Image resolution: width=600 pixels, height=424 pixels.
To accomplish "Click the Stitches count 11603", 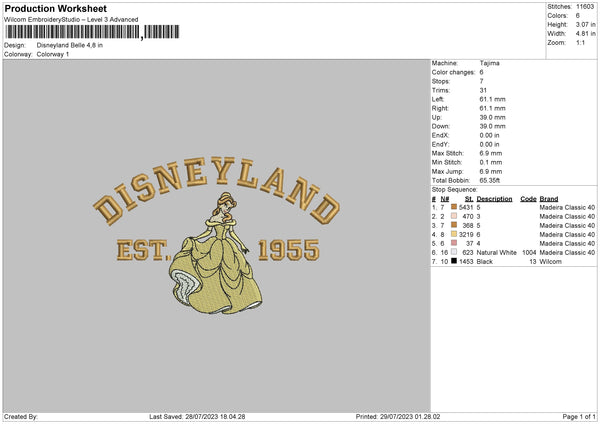I will pyautogui.click(x=585, y=7).
